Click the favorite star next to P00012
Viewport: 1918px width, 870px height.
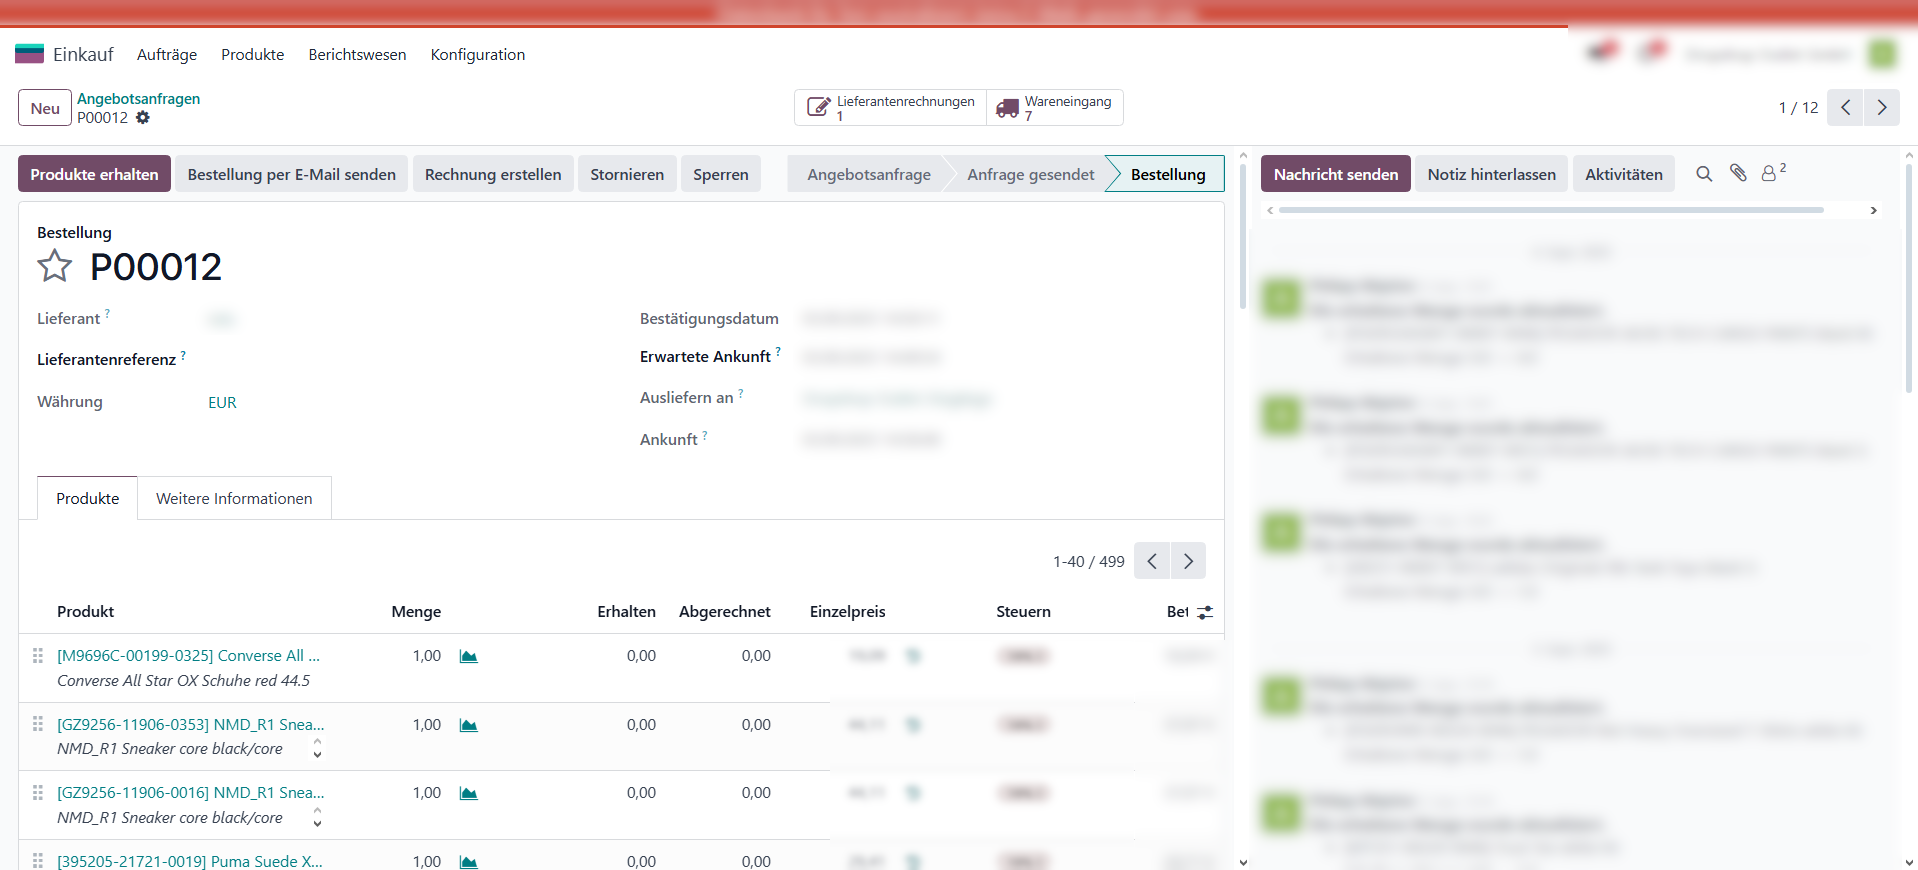(55, 267)
